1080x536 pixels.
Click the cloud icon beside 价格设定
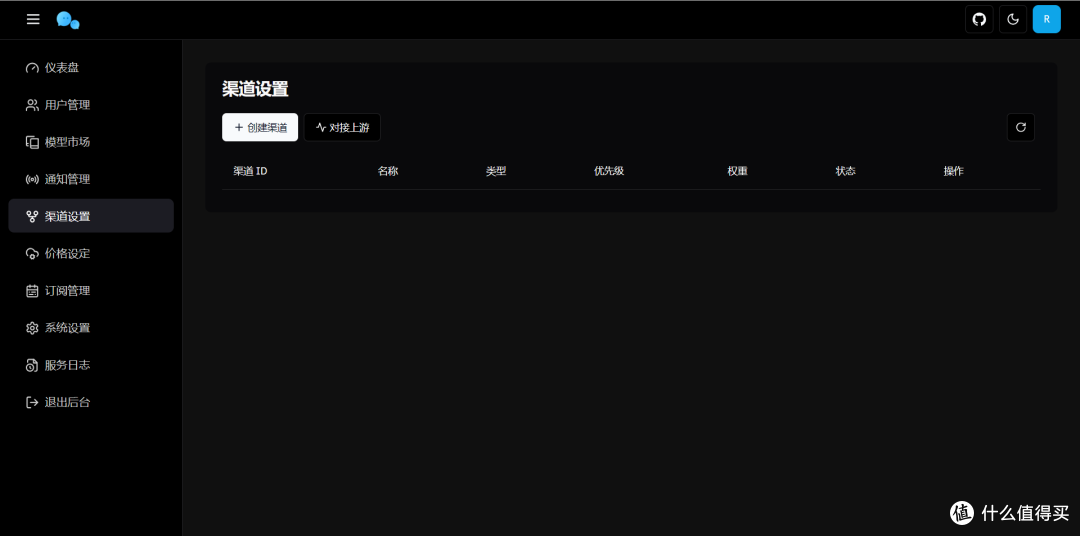[32, 254]
